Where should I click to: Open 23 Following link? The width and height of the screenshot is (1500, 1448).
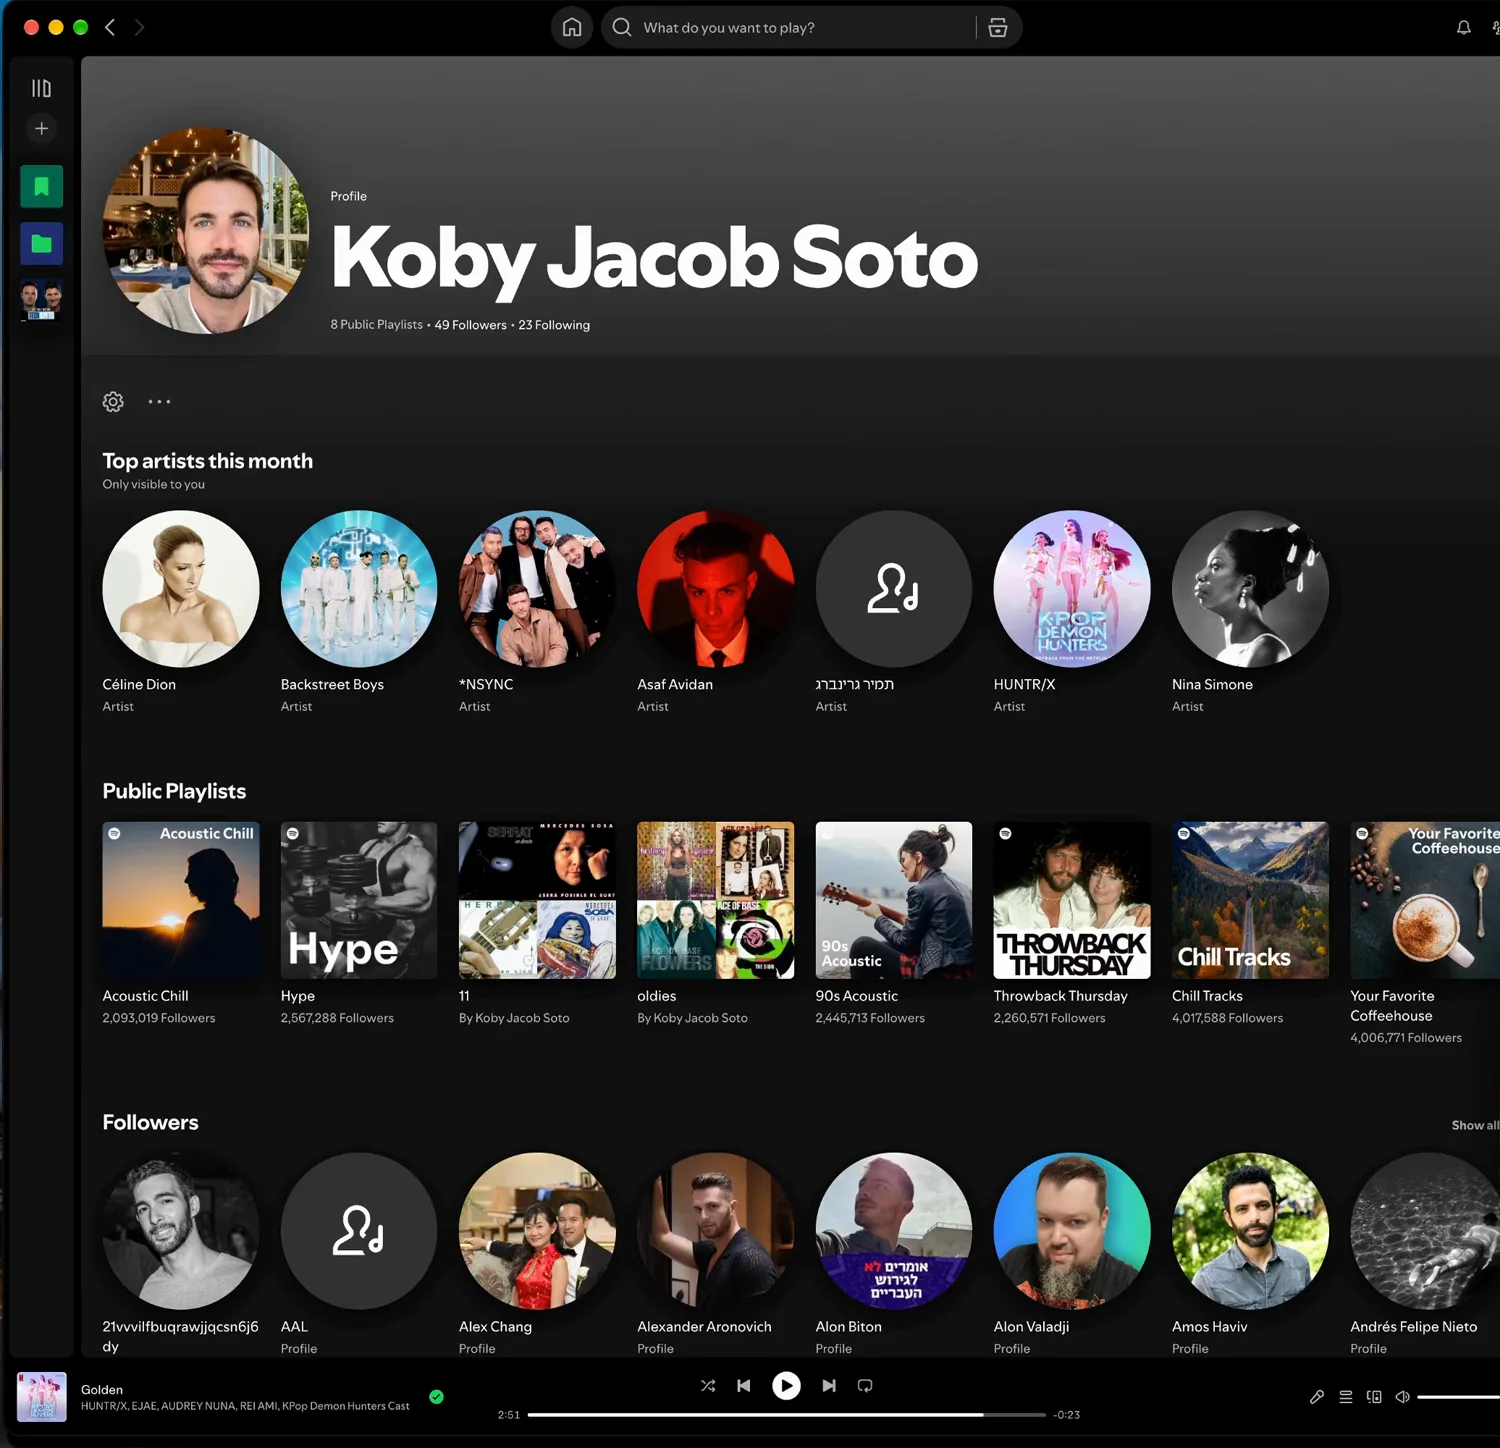554,325
